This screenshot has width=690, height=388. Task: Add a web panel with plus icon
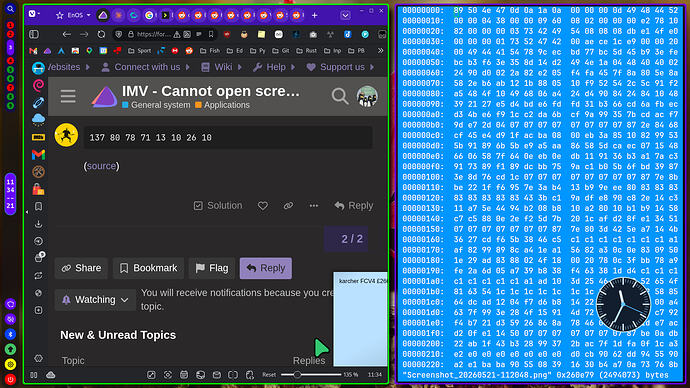pos(38,311)
